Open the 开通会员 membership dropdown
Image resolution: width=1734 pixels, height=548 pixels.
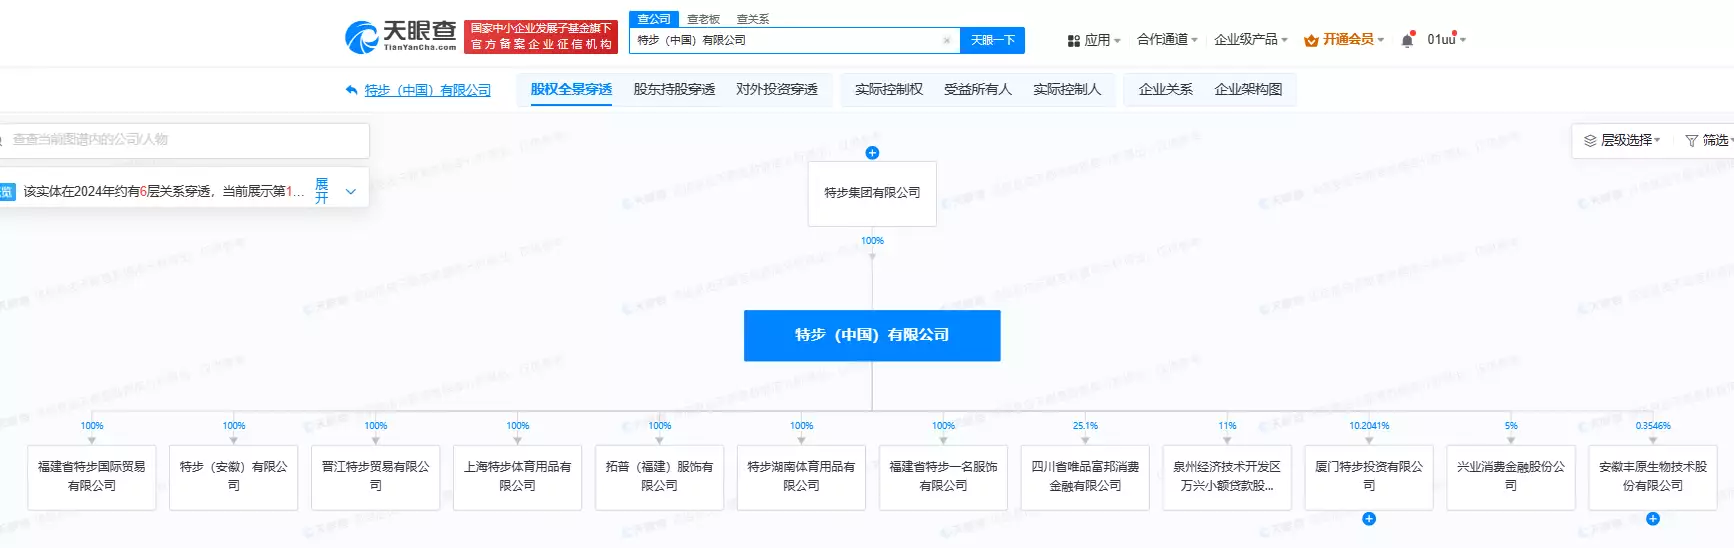(1344, 40)
